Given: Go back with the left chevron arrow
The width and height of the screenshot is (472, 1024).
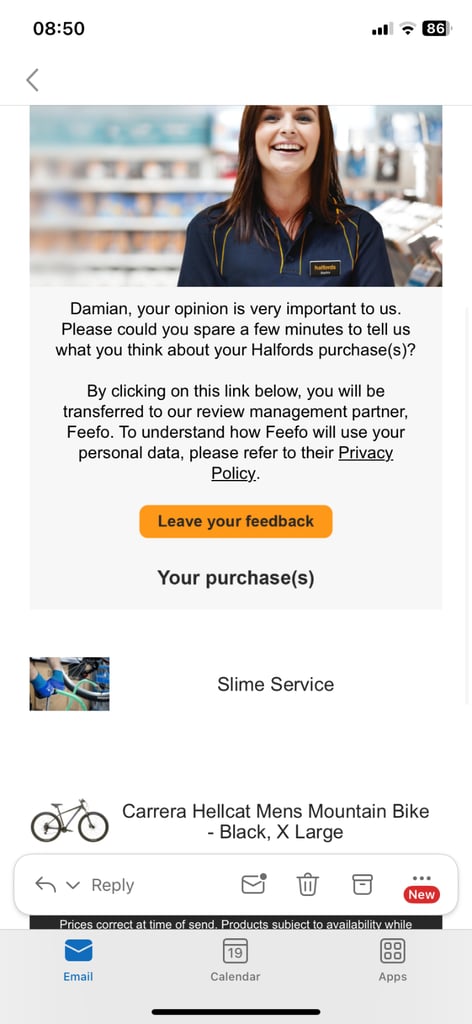Looking at the screenshot, I should 32,80.
